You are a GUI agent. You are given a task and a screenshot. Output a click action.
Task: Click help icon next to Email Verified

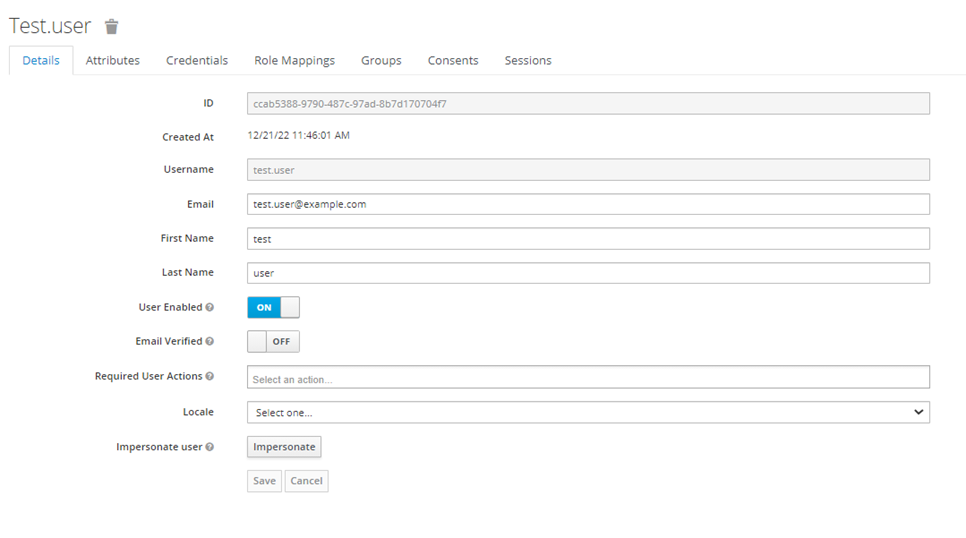click(210, 342)
